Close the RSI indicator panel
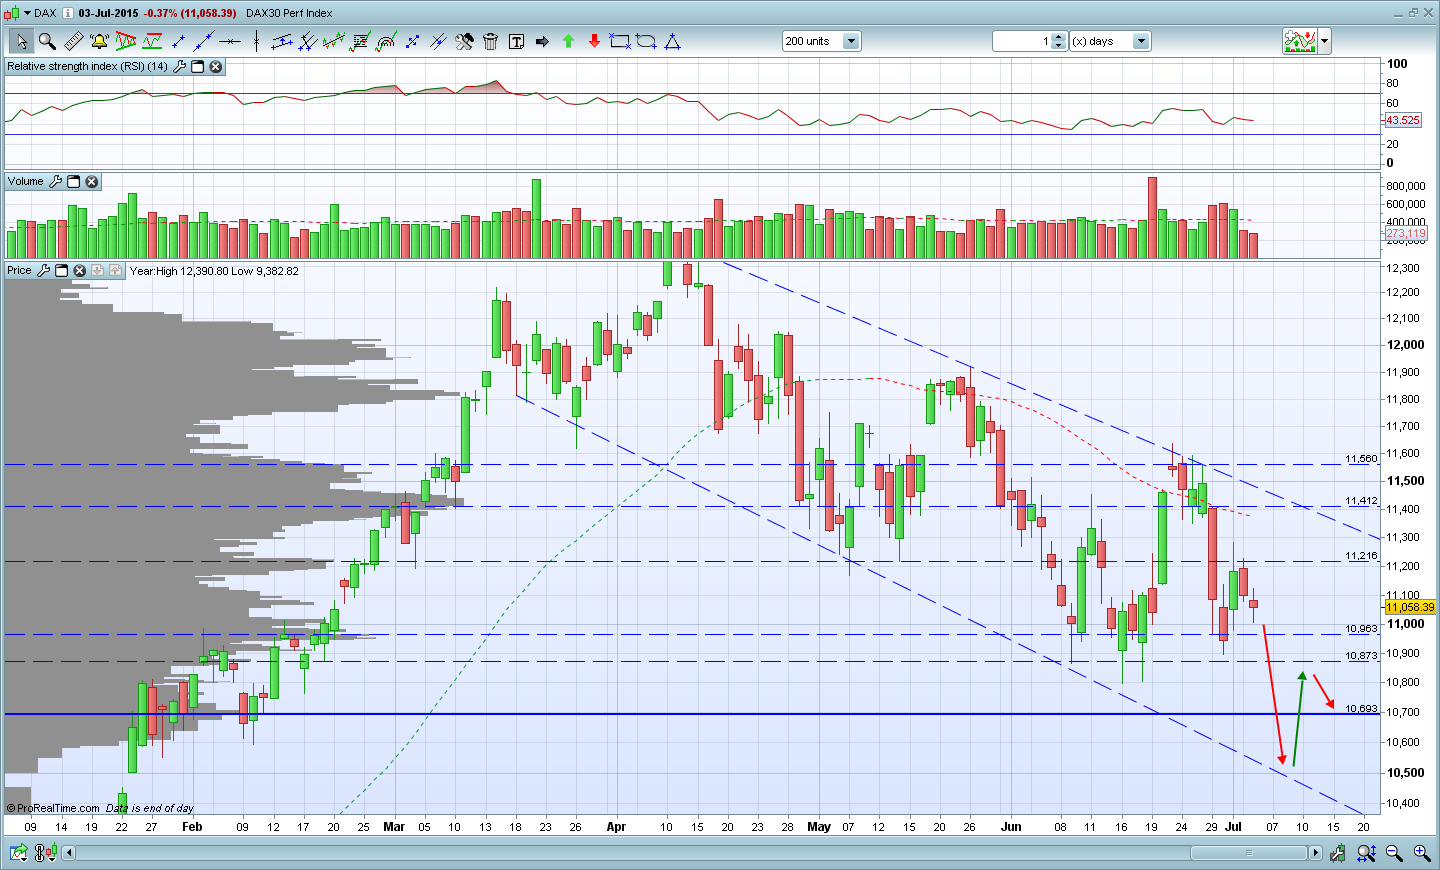1440x870 pixels. (x=215, y=66)
